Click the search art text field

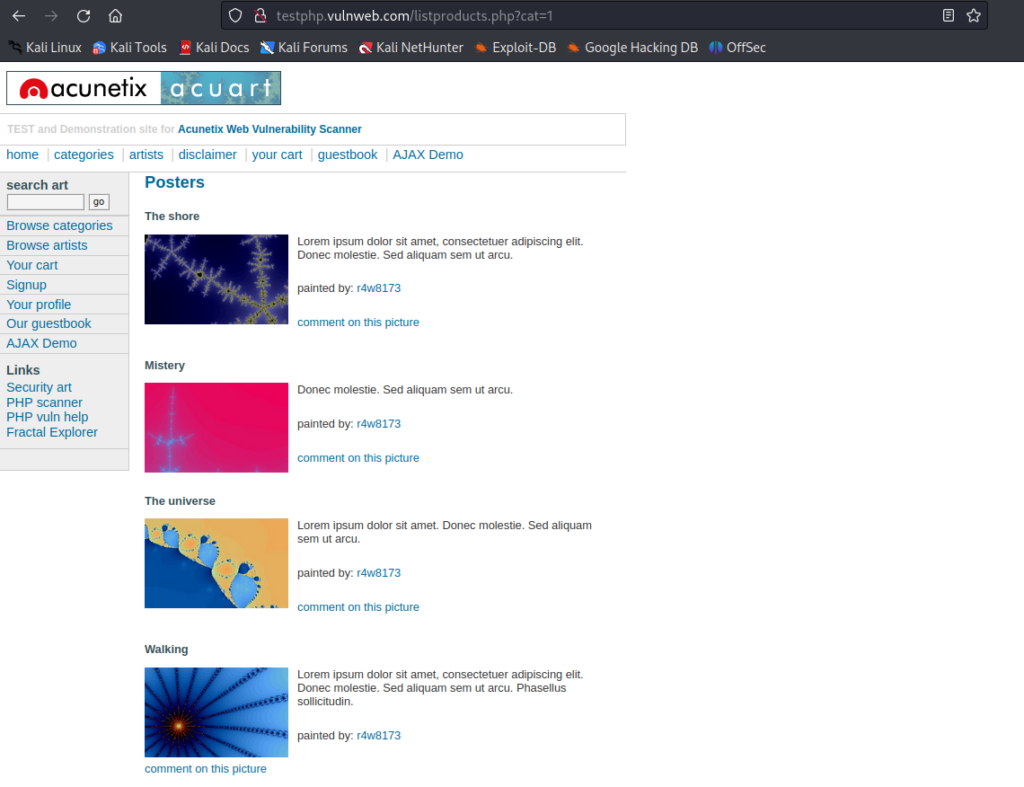click(46, 202)
